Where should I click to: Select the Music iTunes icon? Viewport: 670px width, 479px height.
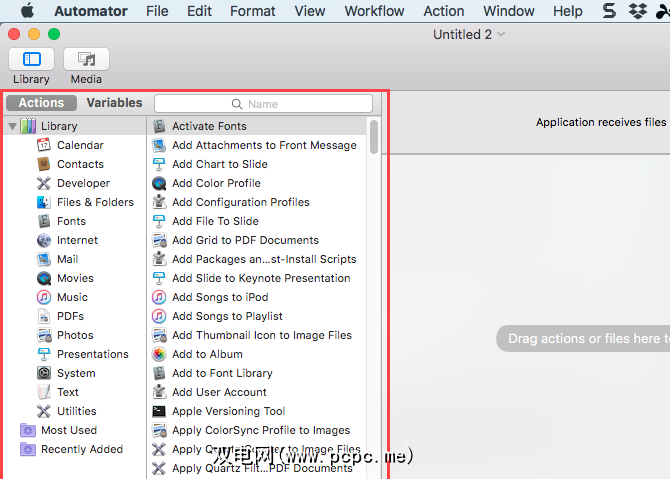44,297
